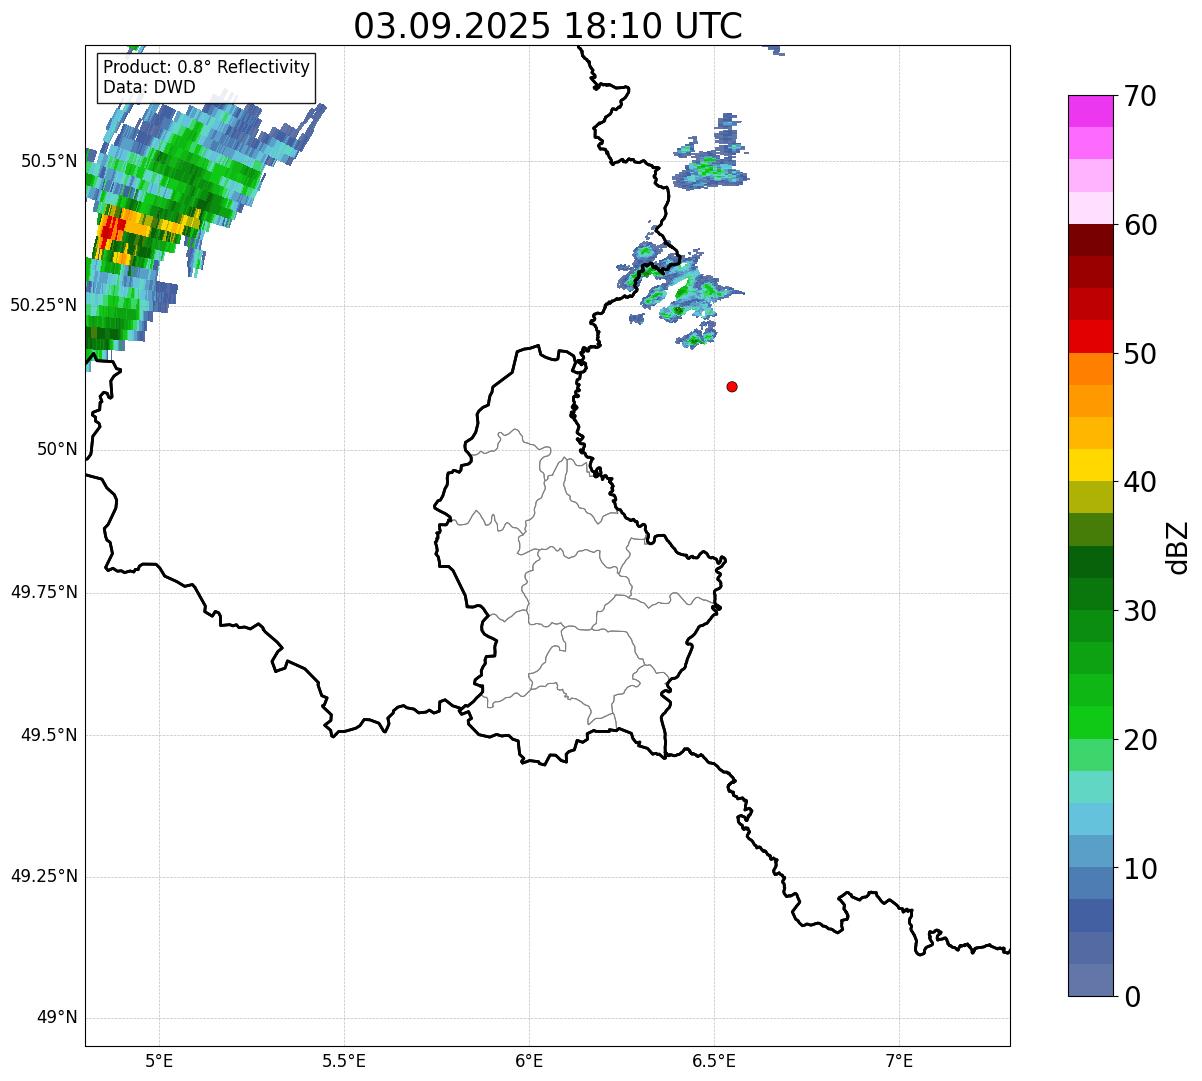This screenshot has height=1081, width=1202.
Task: Click the '50.25°N' latitude label
Action: click(x=44, y=305)
